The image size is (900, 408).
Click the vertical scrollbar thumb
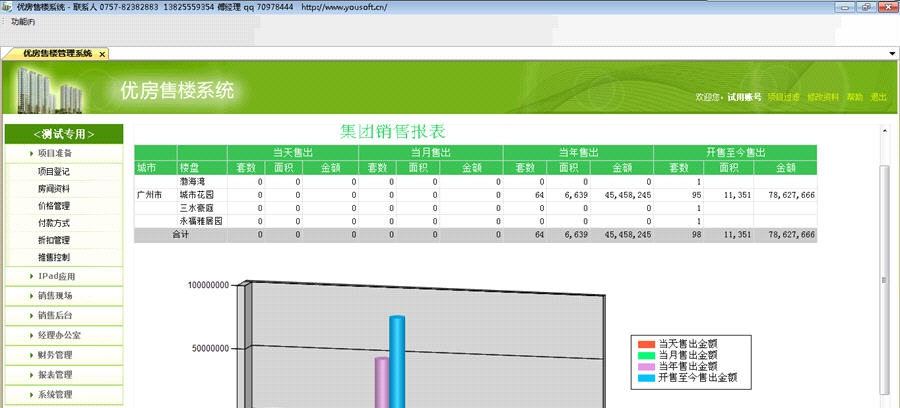coord(885,279)
